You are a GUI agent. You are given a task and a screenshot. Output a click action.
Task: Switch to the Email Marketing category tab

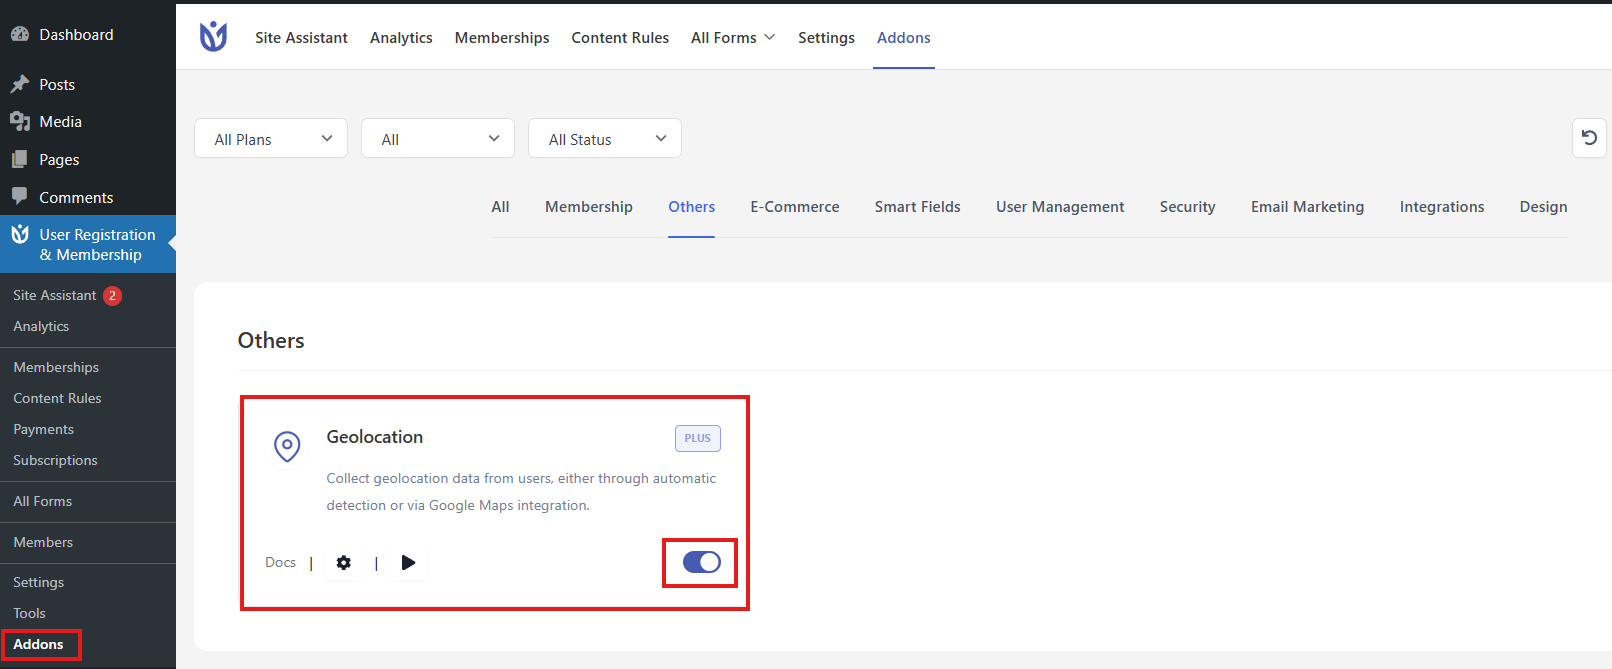coord(1307,207)
